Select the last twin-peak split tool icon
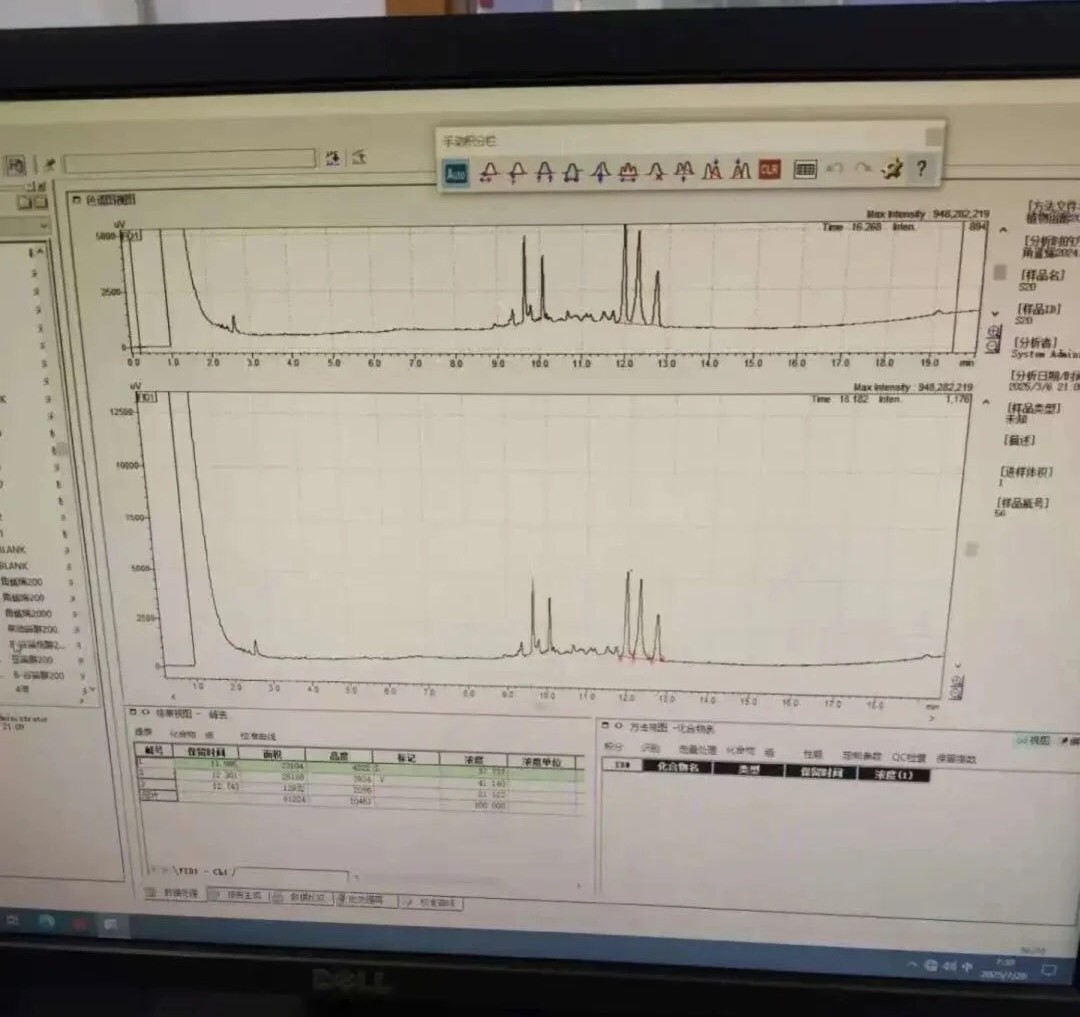This screenshot has height=1017, width=1080. 740,171
